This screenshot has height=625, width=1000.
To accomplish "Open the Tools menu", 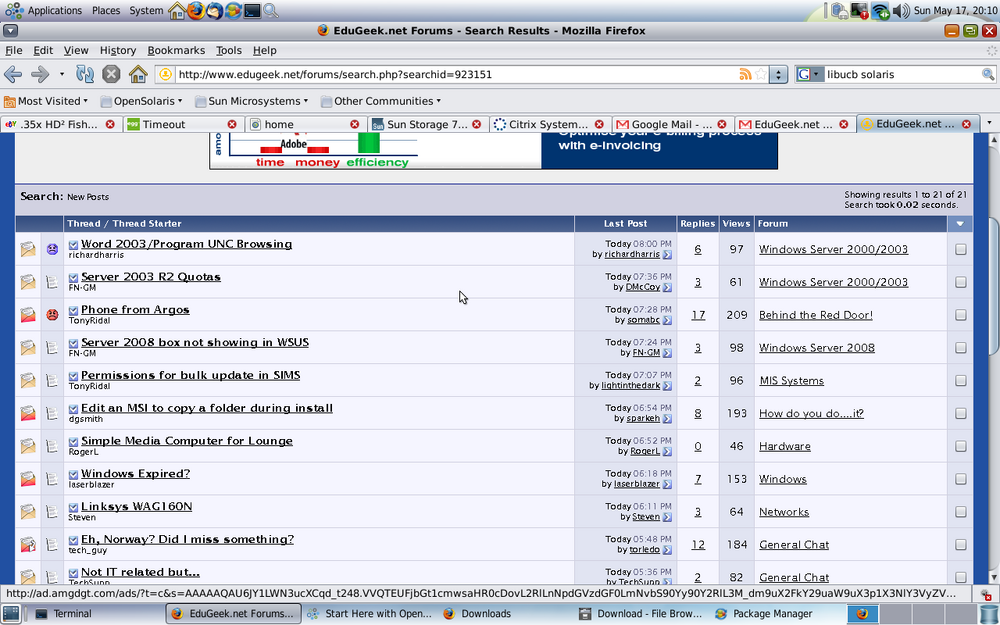I will coord(228,50).
